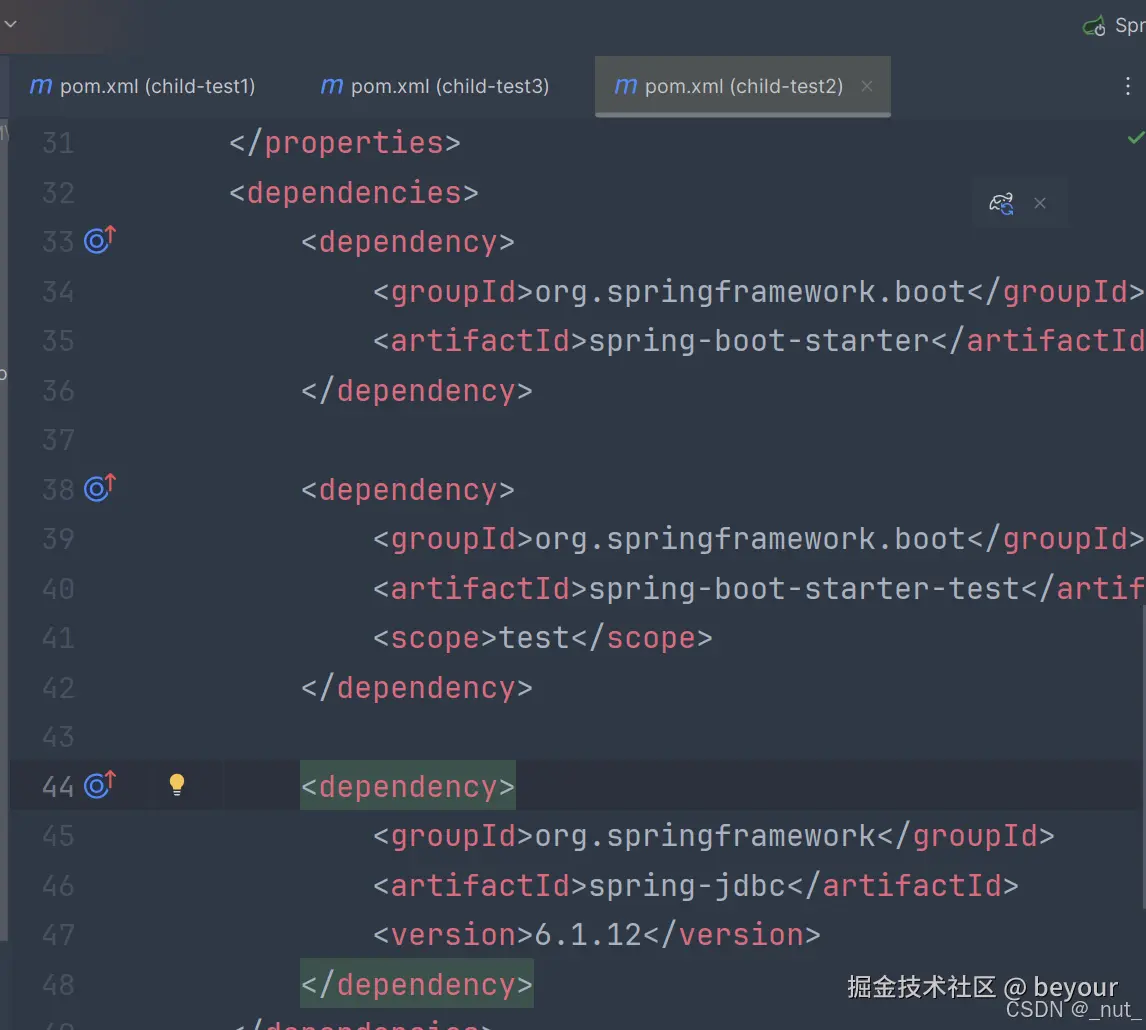Click gutter dependency marker on line 38

(x=100, y=488)
